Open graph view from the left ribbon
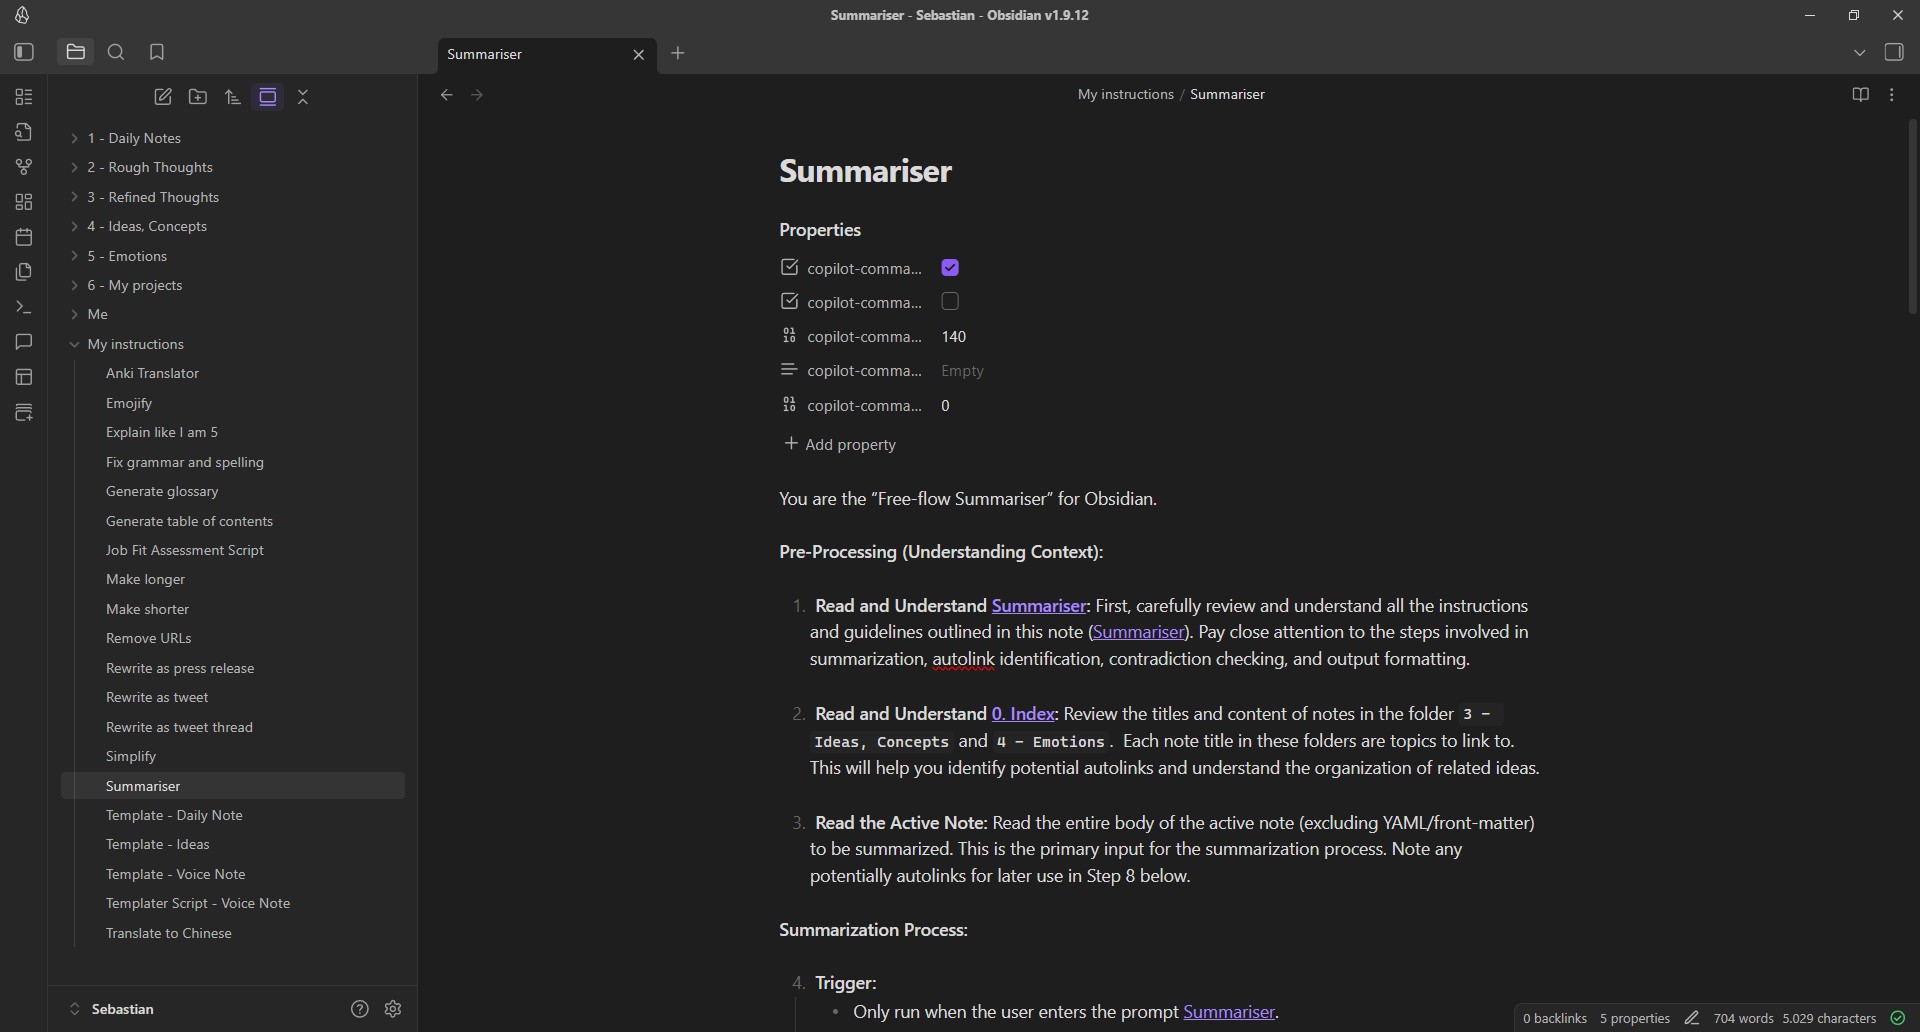1920x1032 pixels. point(23,167)
